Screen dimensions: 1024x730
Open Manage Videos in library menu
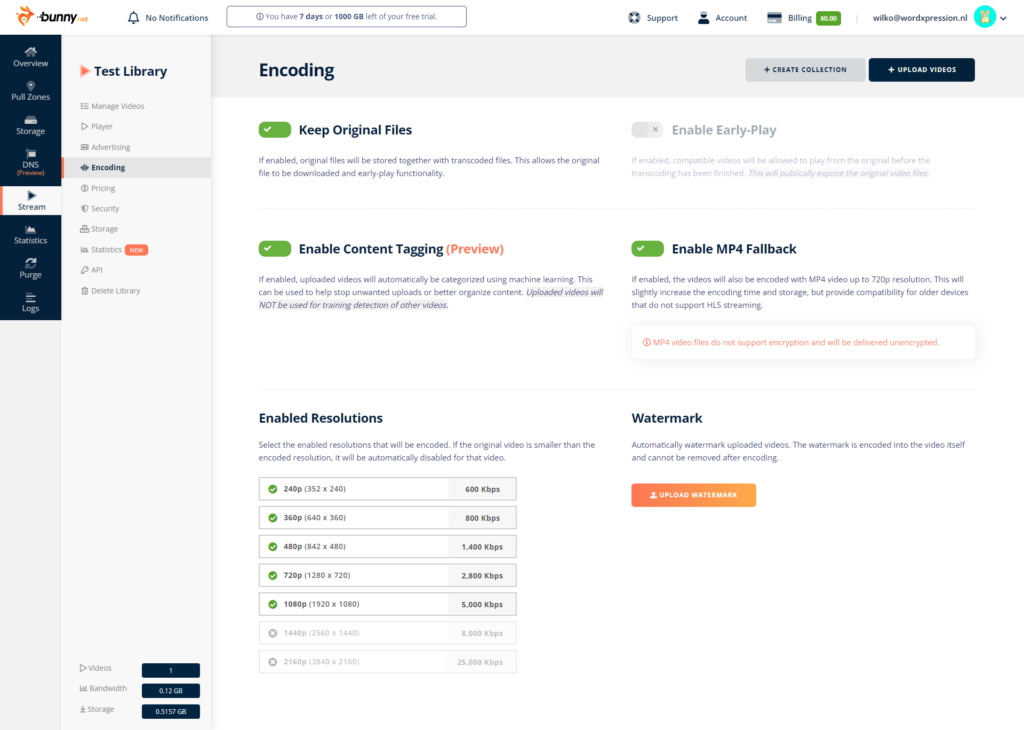pyautogui.click(x=112, y=106)
